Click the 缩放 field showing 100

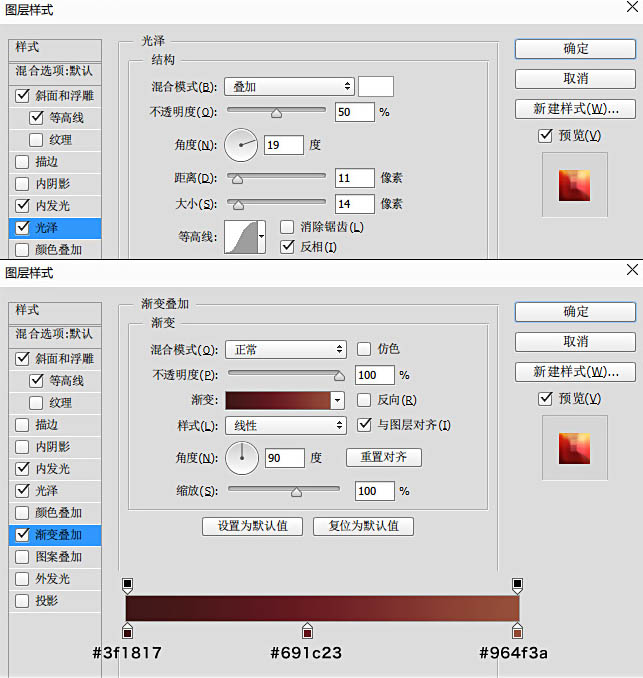[x=374, y=491]
